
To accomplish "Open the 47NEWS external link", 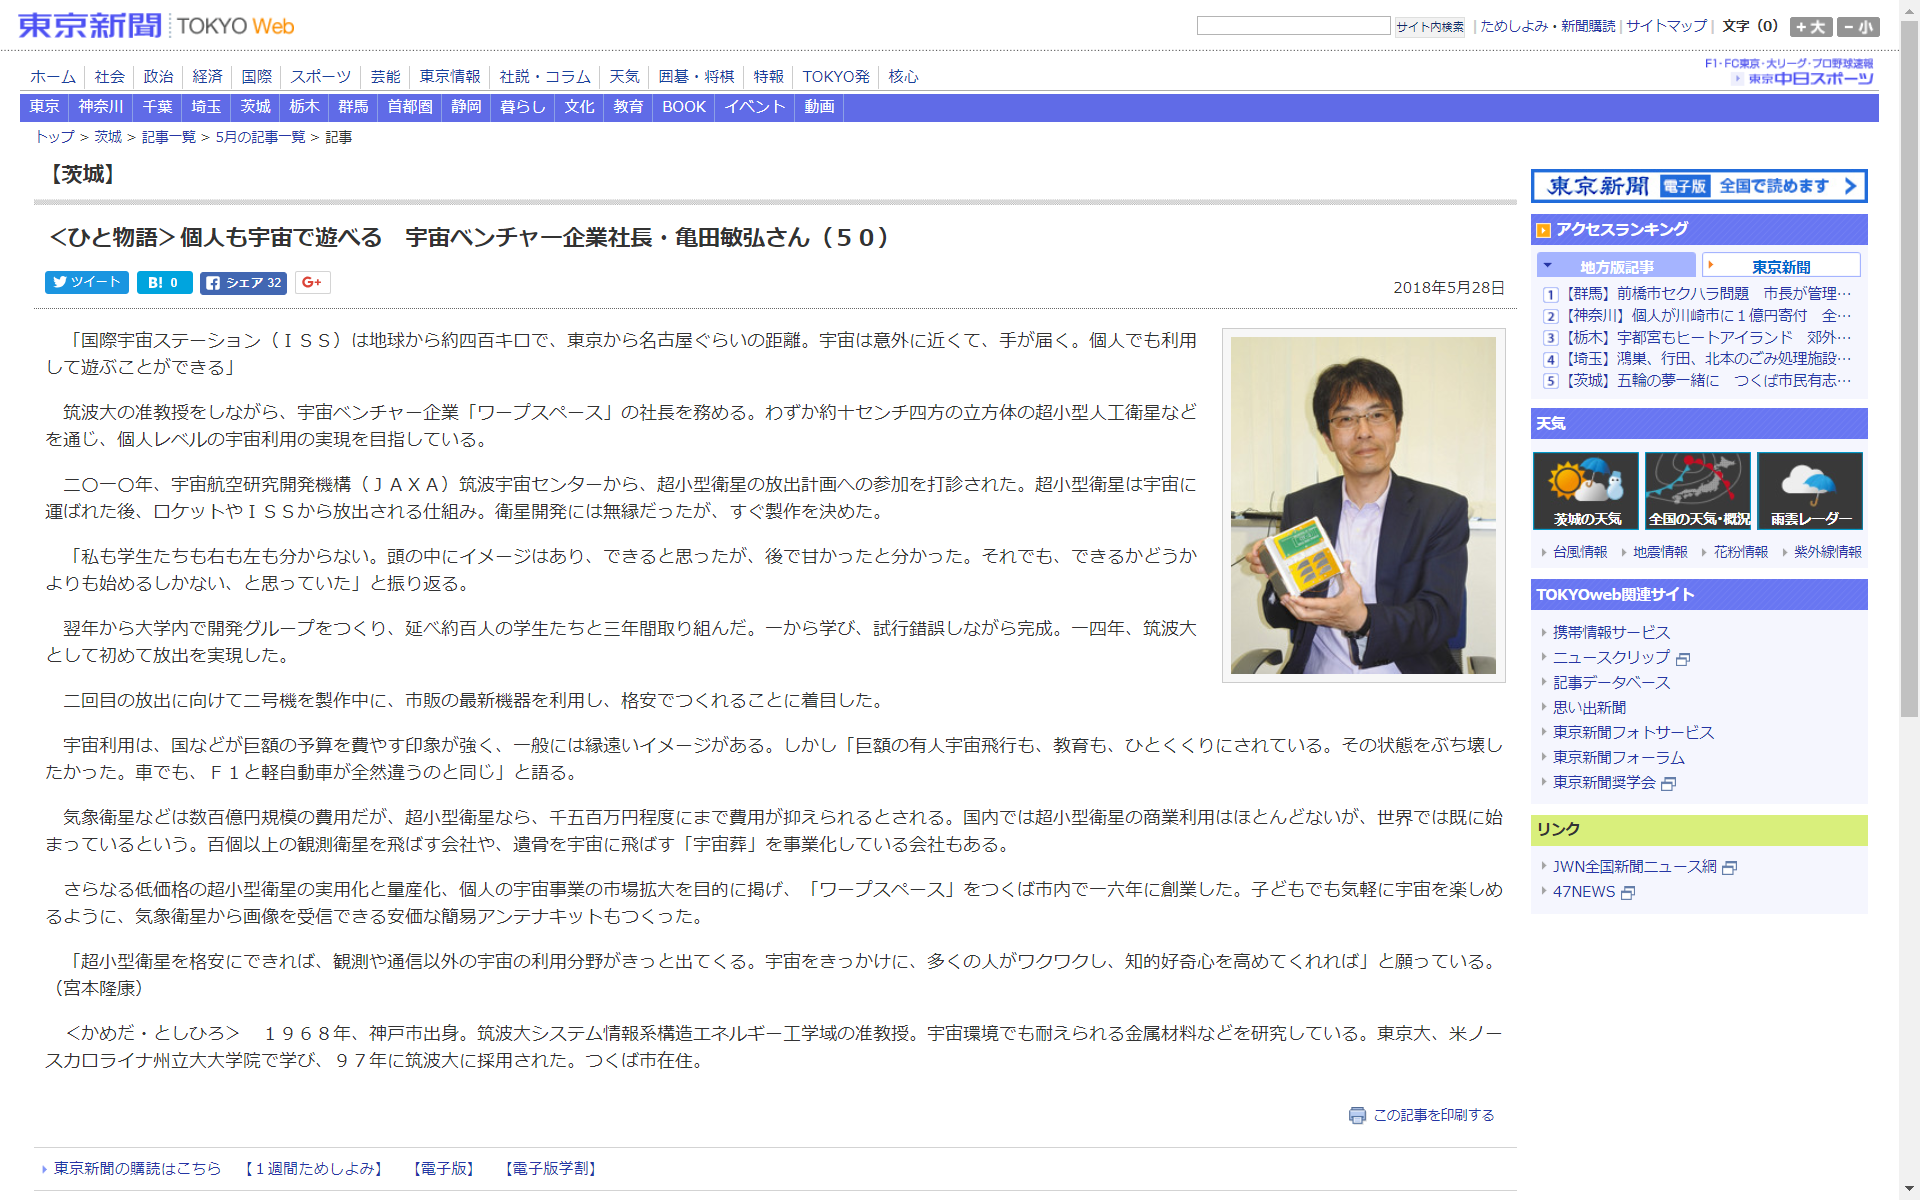I will tap(1584, 892).
